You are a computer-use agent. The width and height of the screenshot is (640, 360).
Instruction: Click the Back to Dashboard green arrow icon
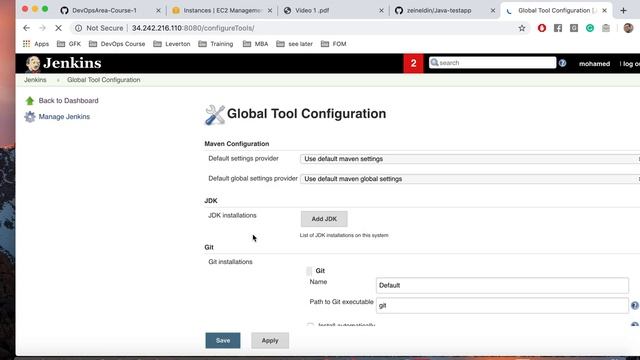[x=29, y=101]
